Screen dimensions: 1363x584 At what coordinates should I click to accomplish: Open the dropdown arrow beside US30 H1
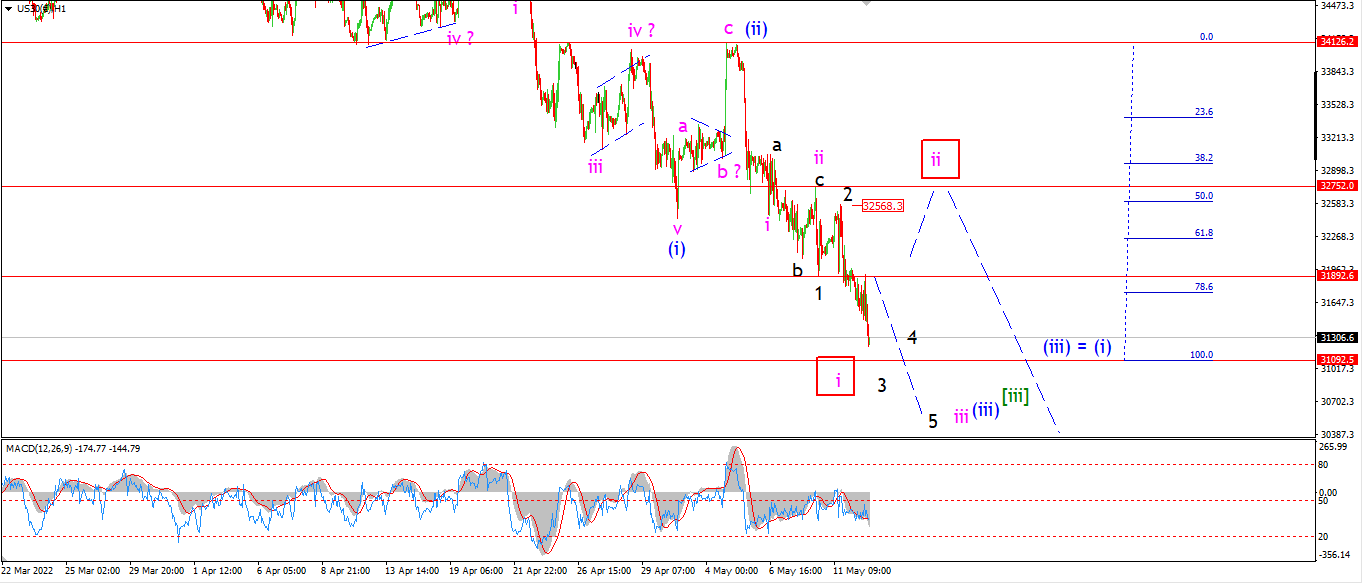tap(7, 9)
